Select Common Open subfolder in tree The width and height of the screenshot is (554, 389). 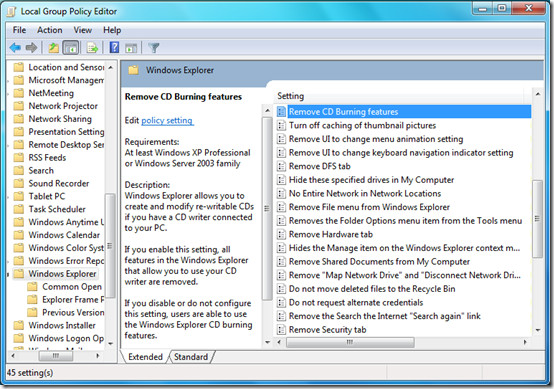72,287
